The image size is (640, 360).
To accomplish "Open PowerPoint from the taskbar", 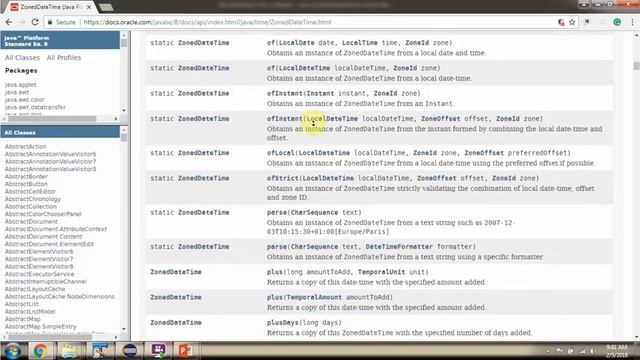I will pyautogui.click(x=185, y=351).
